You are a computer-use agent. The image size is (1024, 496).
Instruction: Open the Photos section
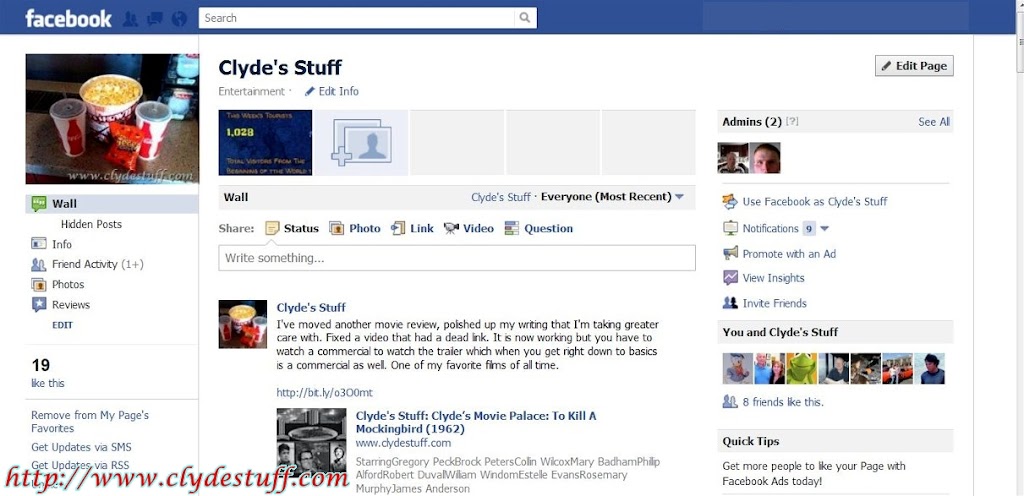click(69, 285)
